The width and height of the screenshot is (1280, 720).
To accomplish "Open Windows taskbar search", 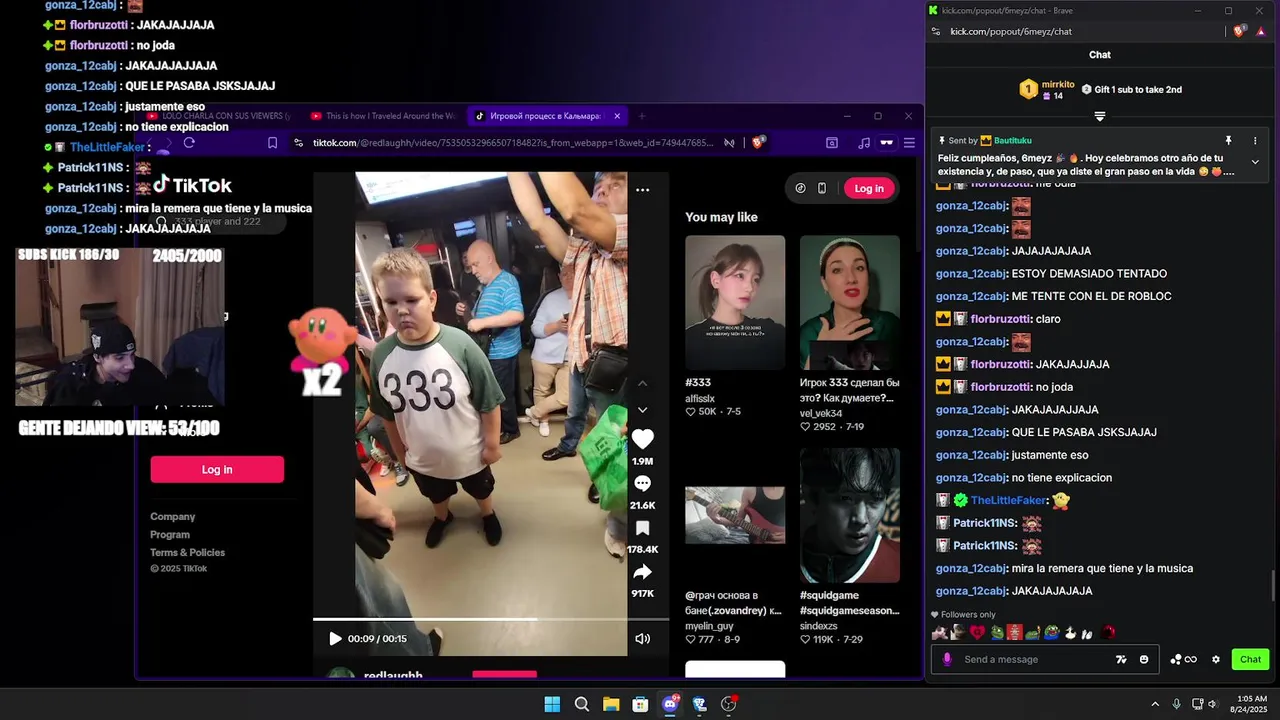I will pyautogui.click(x=581, y=704).
